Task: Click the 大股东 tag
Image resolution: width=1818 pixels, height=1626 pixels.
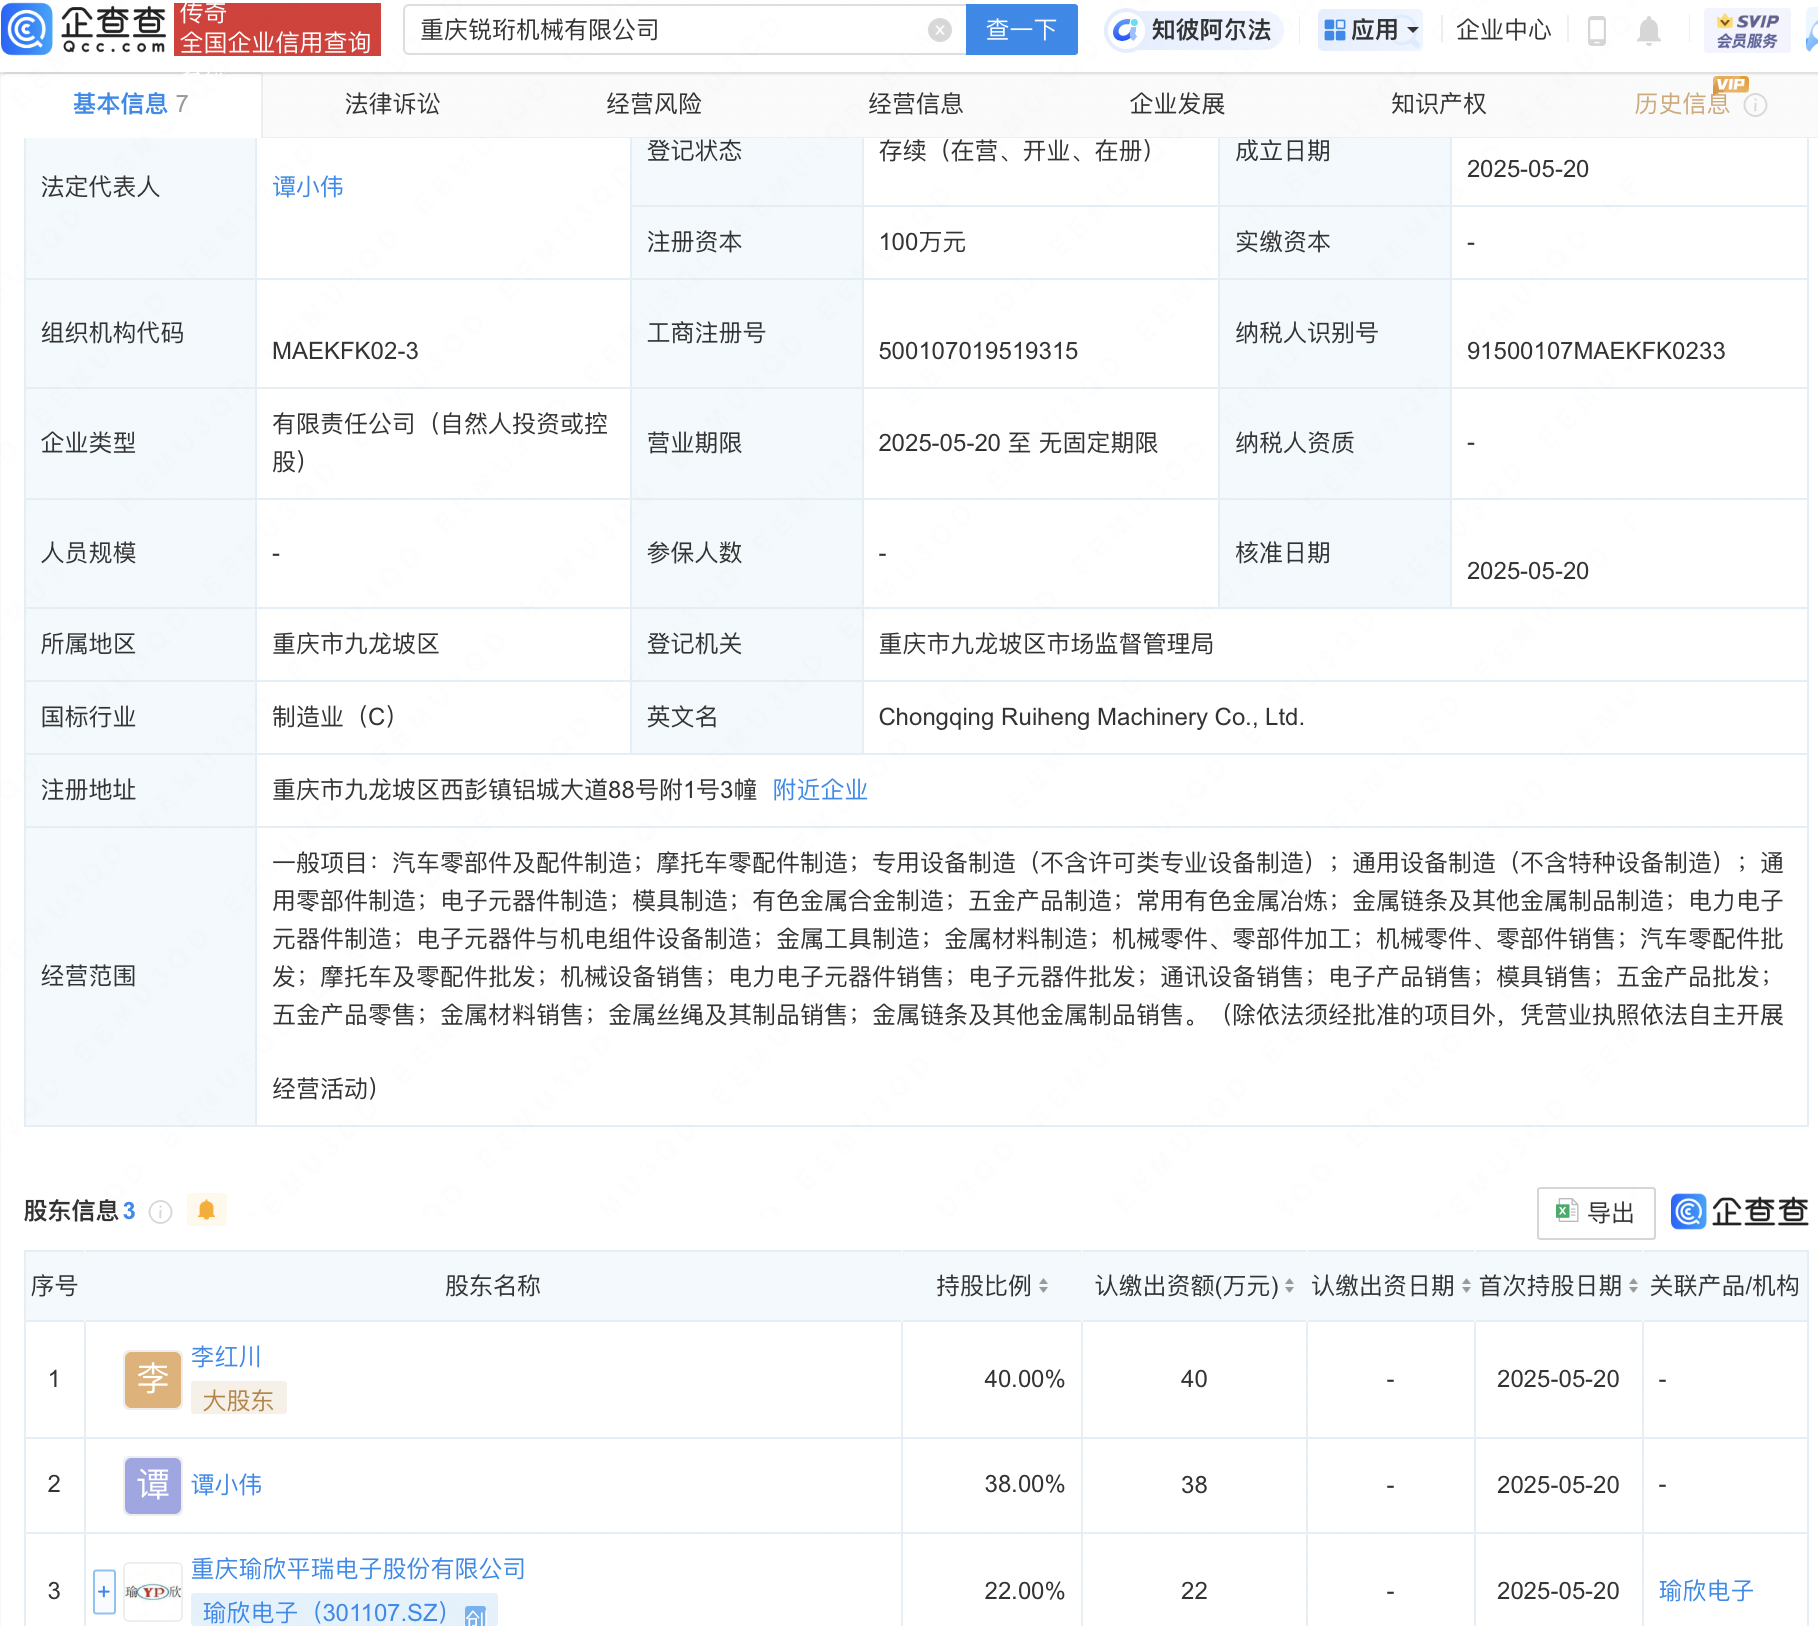Action: click(x=238, y=1400)
